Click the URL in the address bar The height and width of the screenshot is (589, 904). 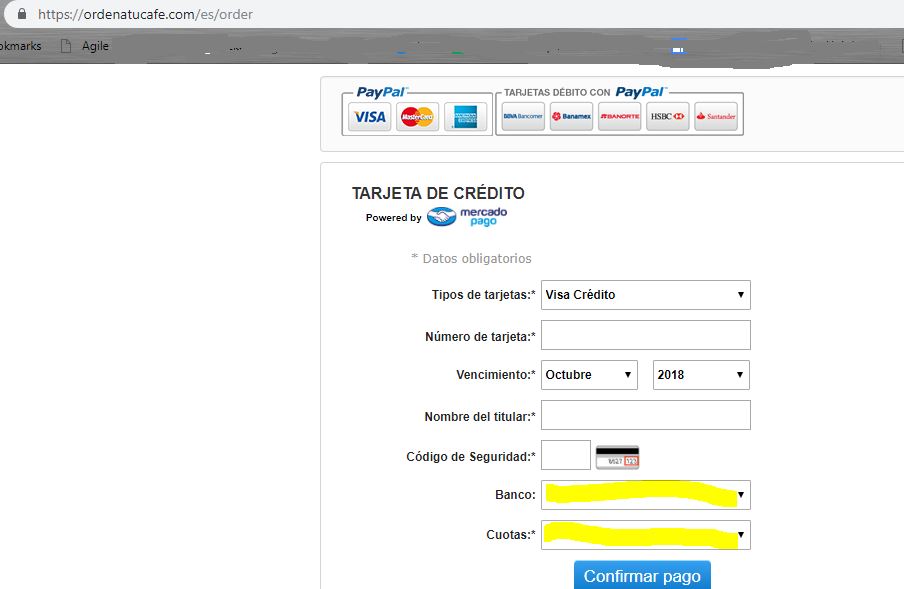[x=145, y=14]
